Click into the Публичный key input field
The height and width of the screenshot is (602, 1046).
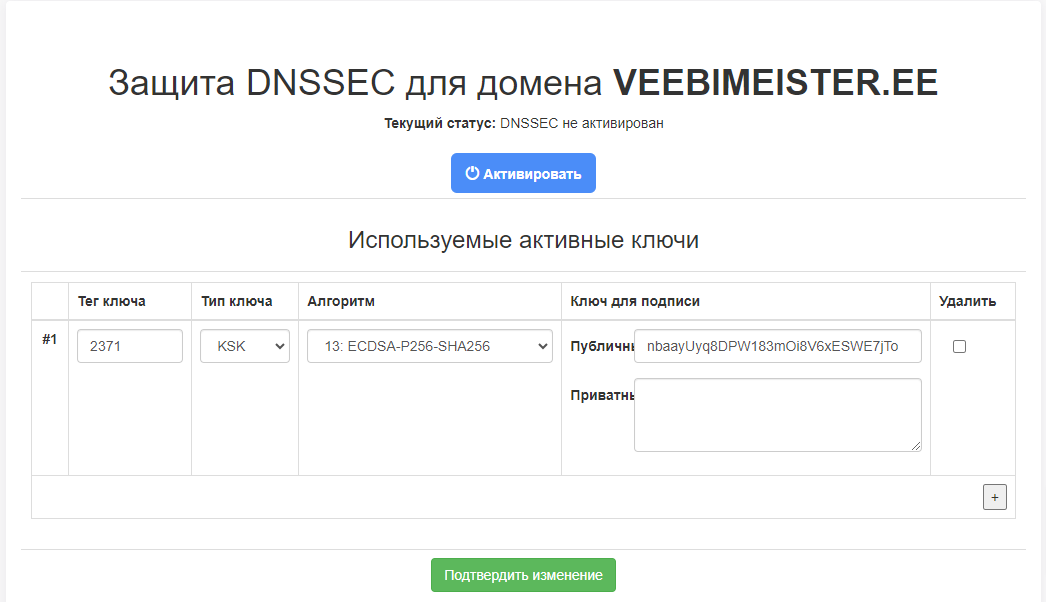(777, 346)
